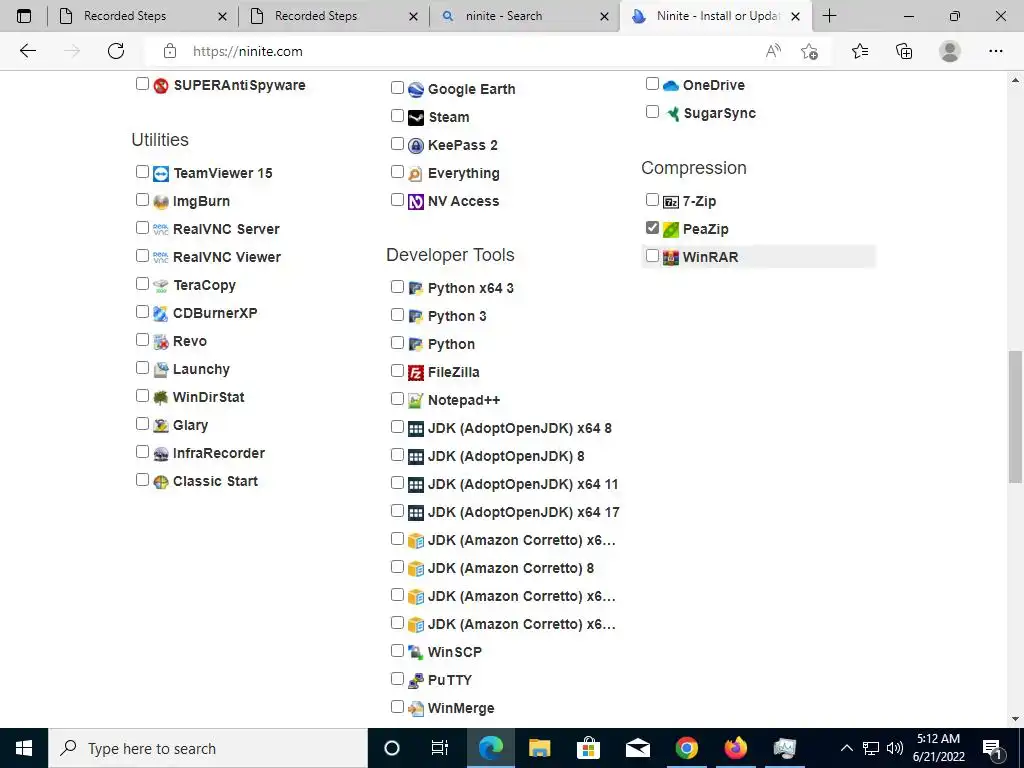
Task: Click the PuTTY icon
Action: 416,680
